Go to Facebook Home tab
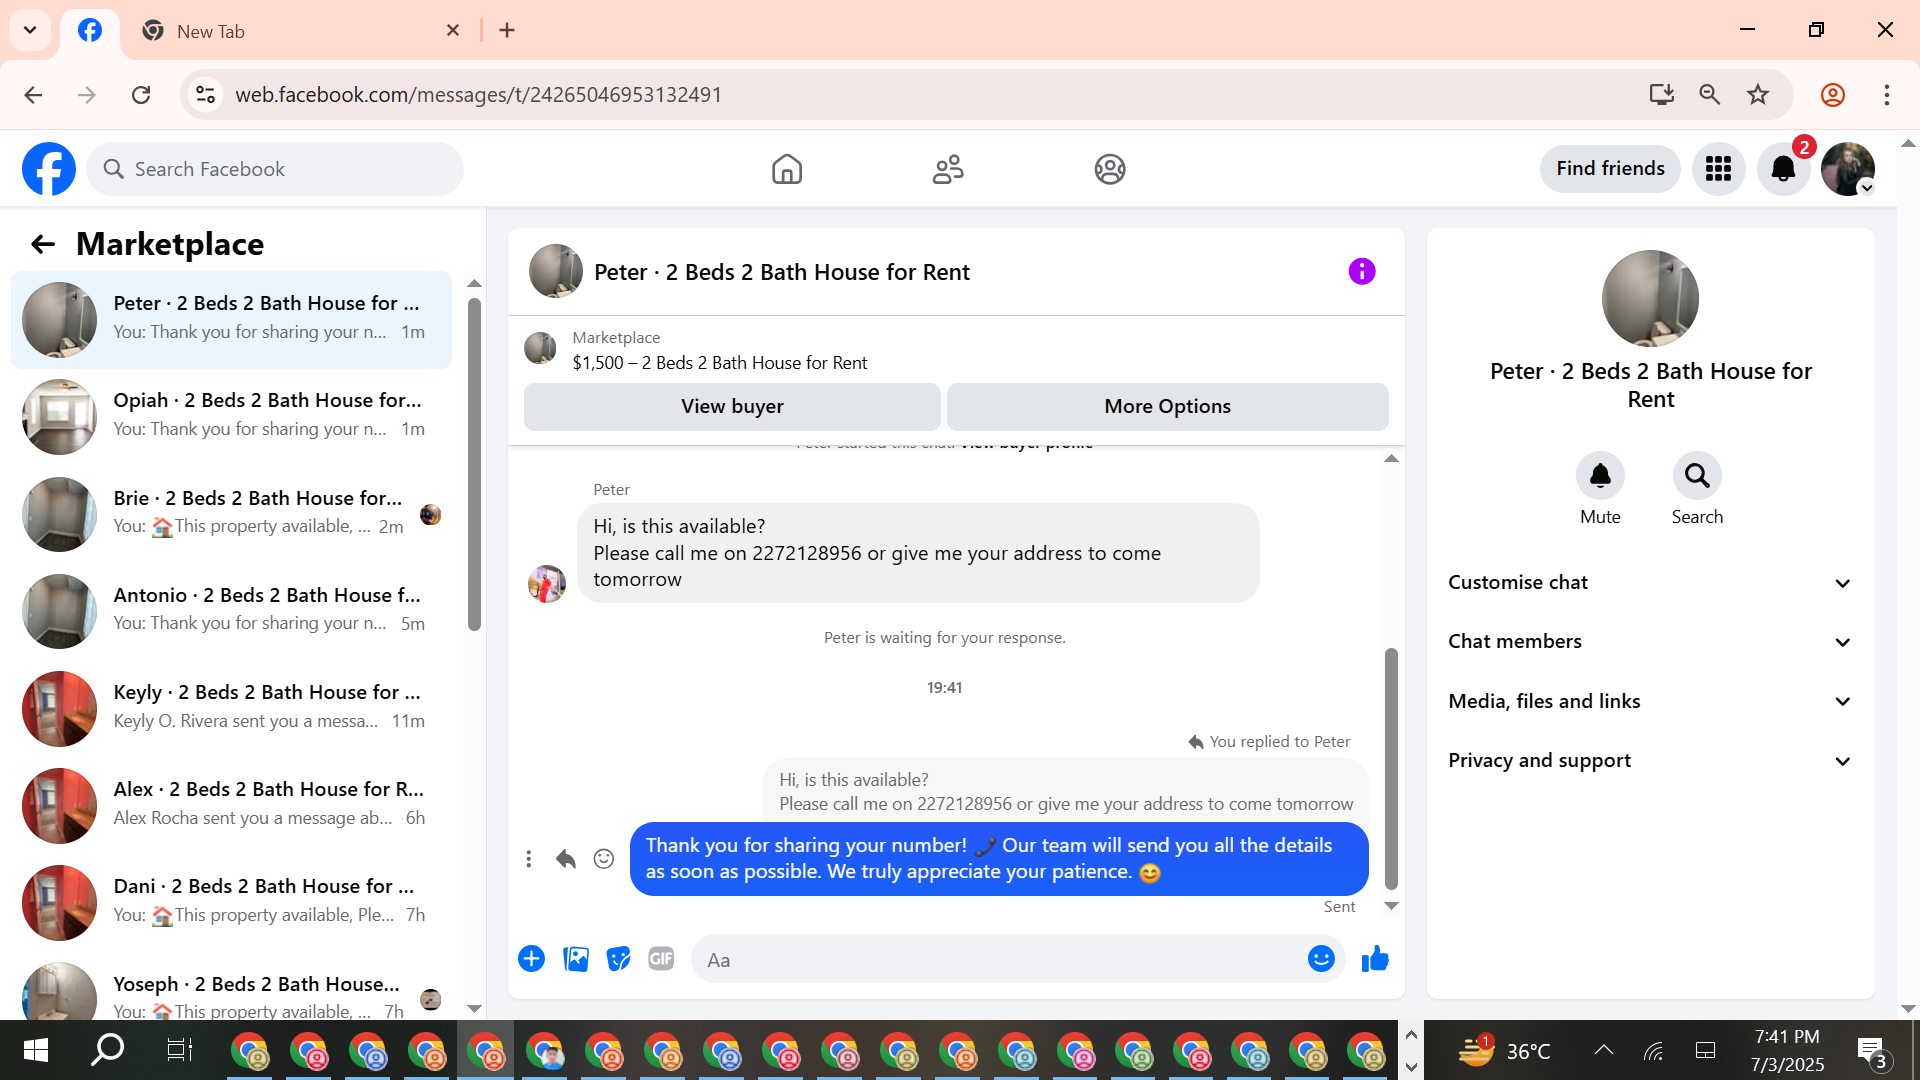The image size is (1920, 1080). tap(787, 169)
